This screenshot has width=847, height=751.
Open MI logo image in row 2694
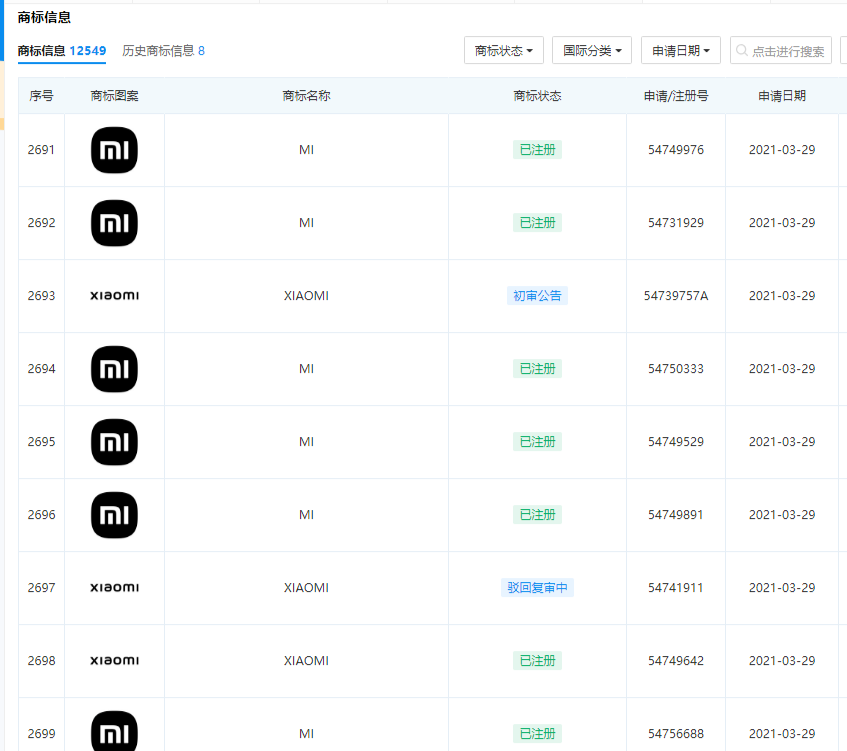coord(114,369)
